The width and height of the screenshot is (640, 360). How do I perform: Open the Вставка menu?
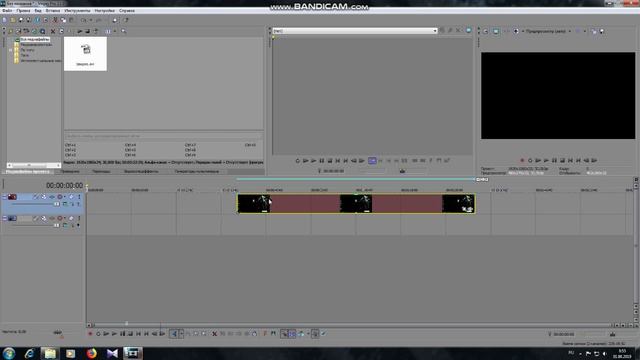tap(53, 11)
